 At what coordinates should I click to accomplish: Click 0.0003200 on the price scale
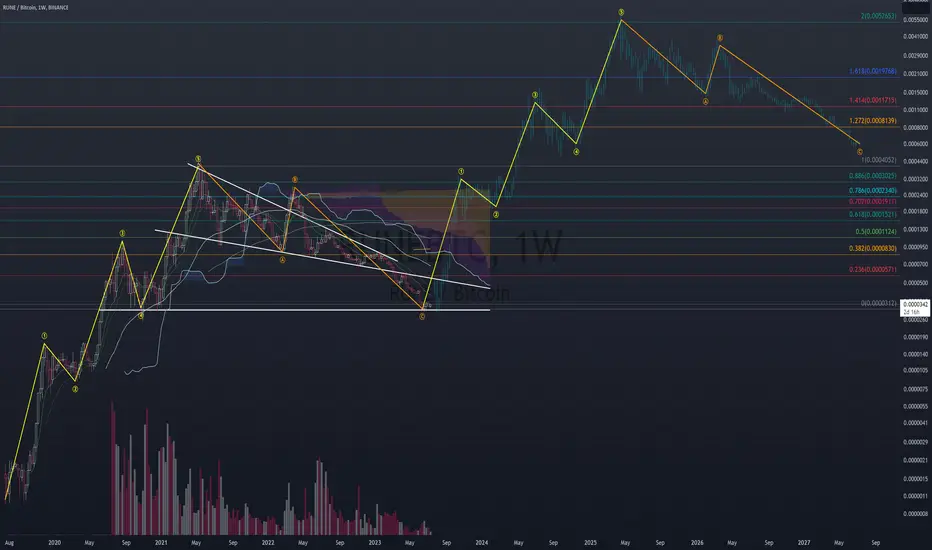pyautogui.click(x=915, y=179)
